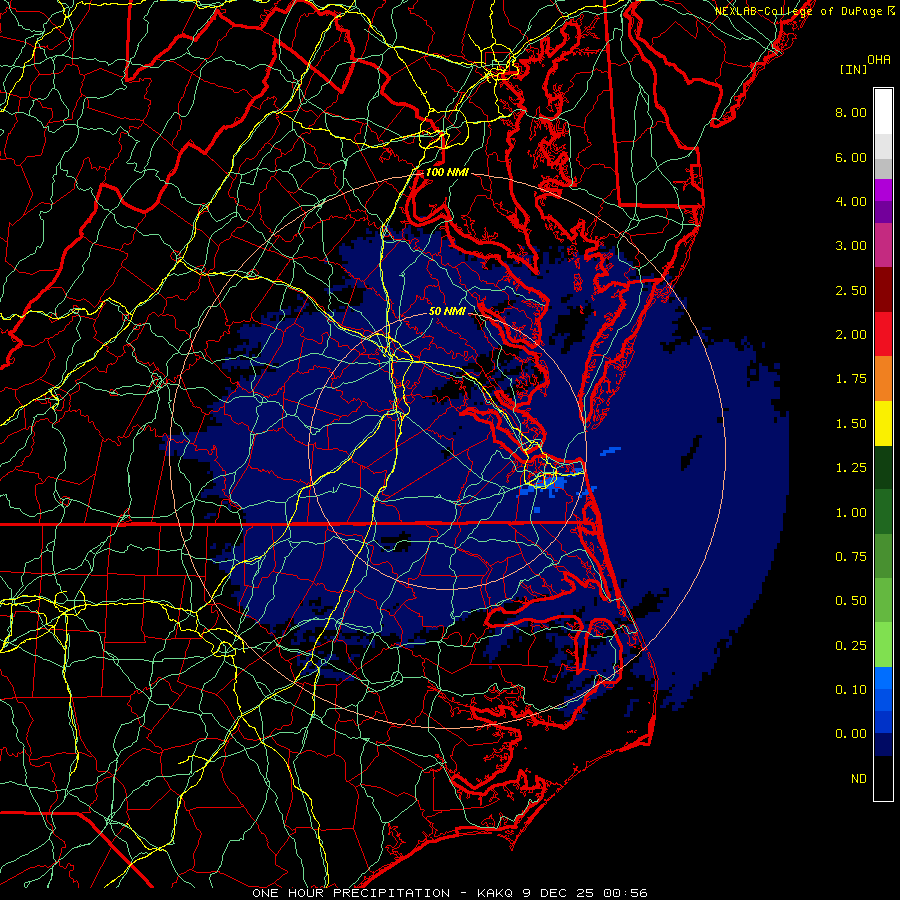Click the 2.50 legend value
Image resolution: width=900 pixels, height=900 pixels.
click(x=851, y=290)
